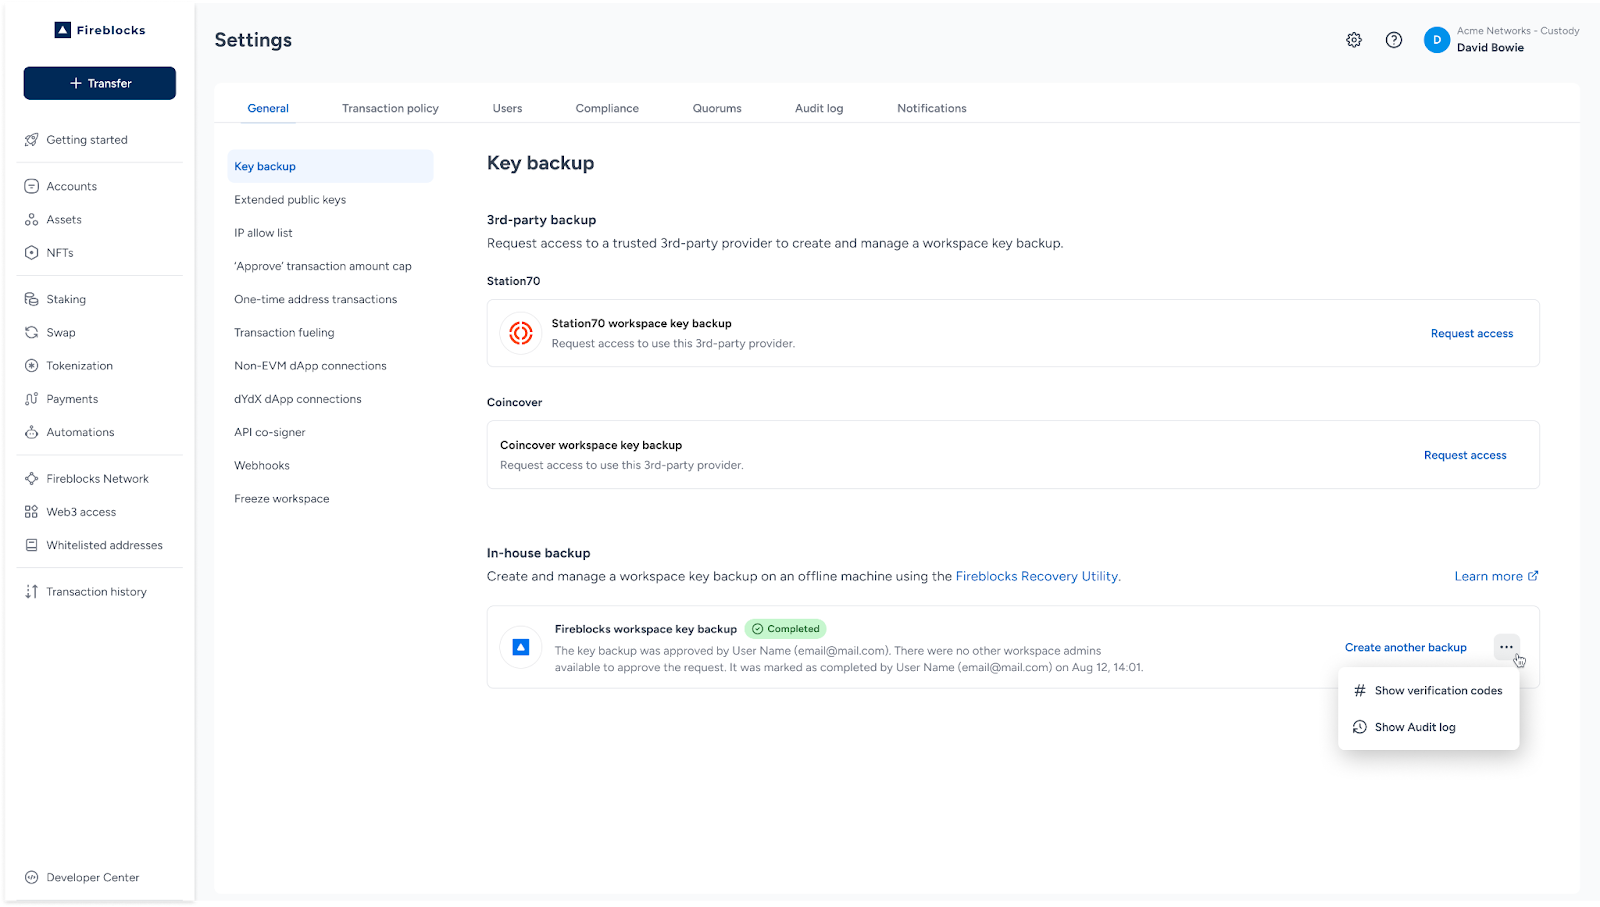Click the Transaction history arrows icon
The image size is (1600, 907).
[x=31, y=592]
